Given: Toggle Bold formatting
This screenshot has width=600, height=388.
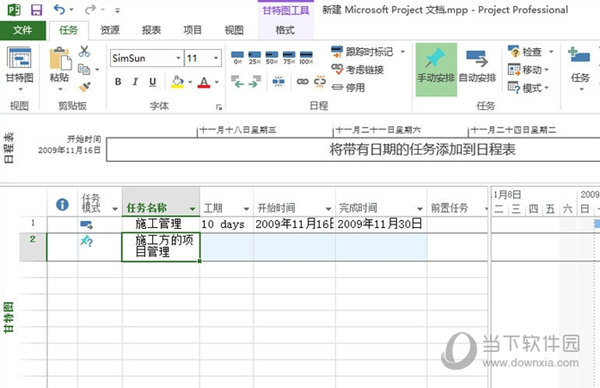Looking at the screenshot, I should [118, 82].
